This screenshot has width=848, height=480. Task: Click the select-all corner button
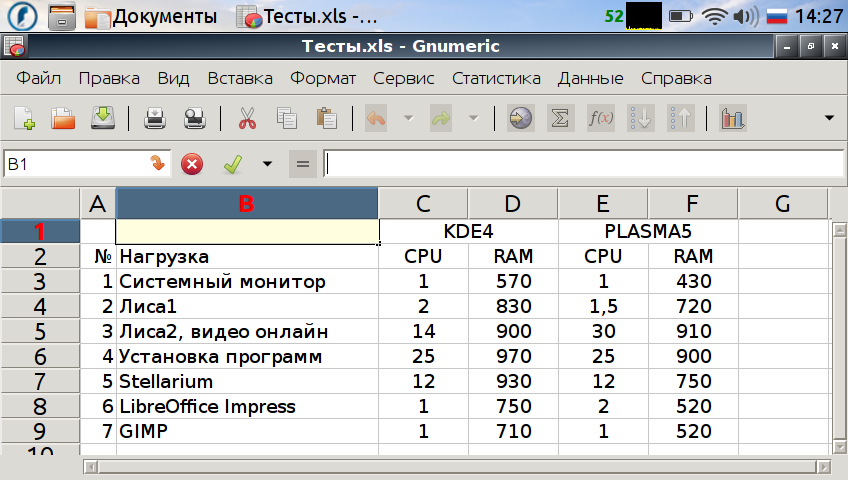tap(40, 204)
